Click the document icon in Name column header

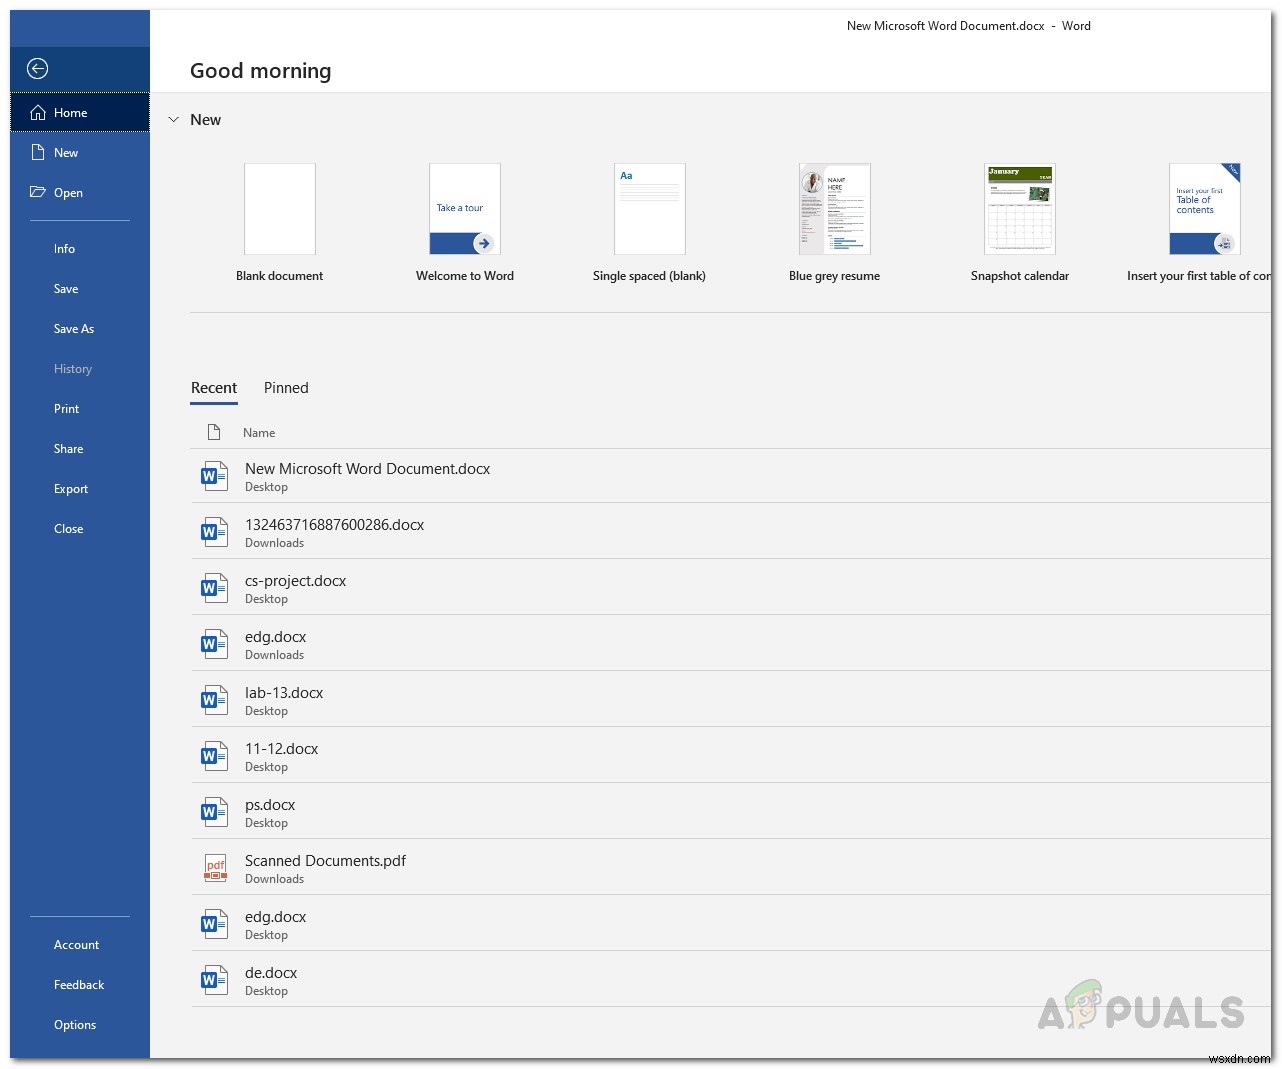click(x=213, y=432)
